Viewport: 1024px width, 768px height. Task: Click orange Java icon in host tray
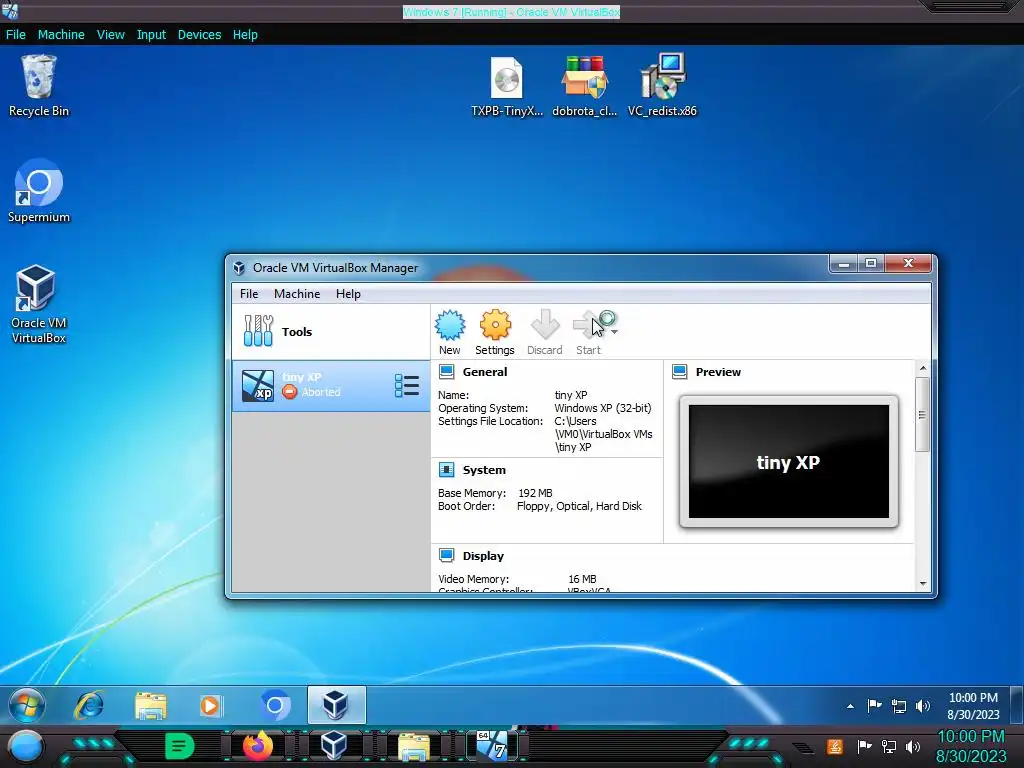tap(835, 746)
